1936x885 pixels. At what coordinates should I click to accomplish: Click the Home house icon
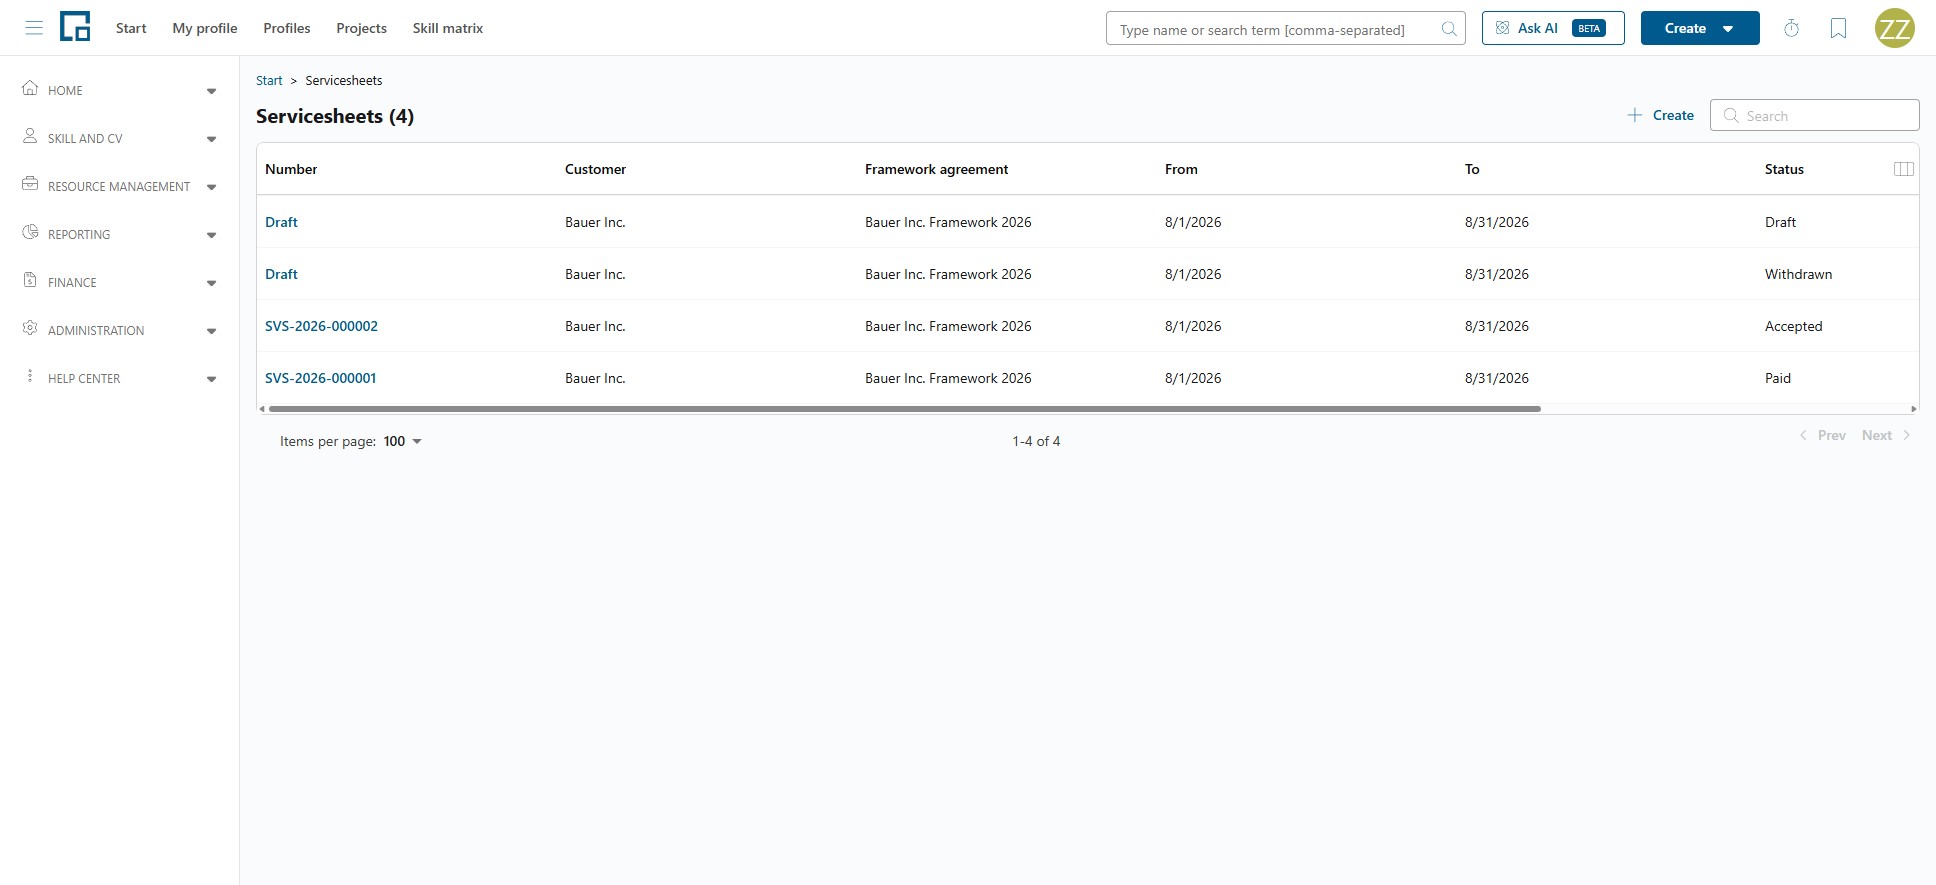pos(30,88)
